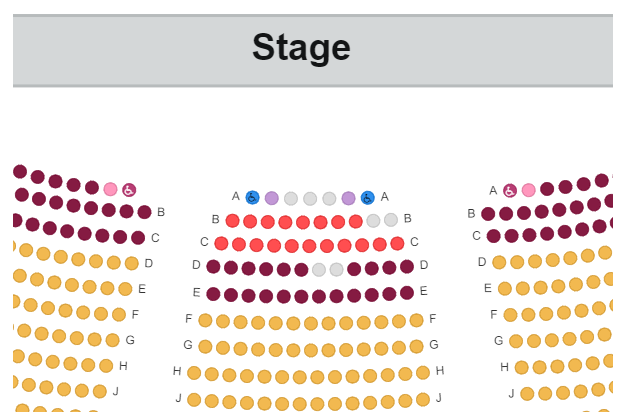Image resolution: width=627 pixels, height=412 pixels.
Task: Click the left gray seat in center row D
Action: coord(319,270)
